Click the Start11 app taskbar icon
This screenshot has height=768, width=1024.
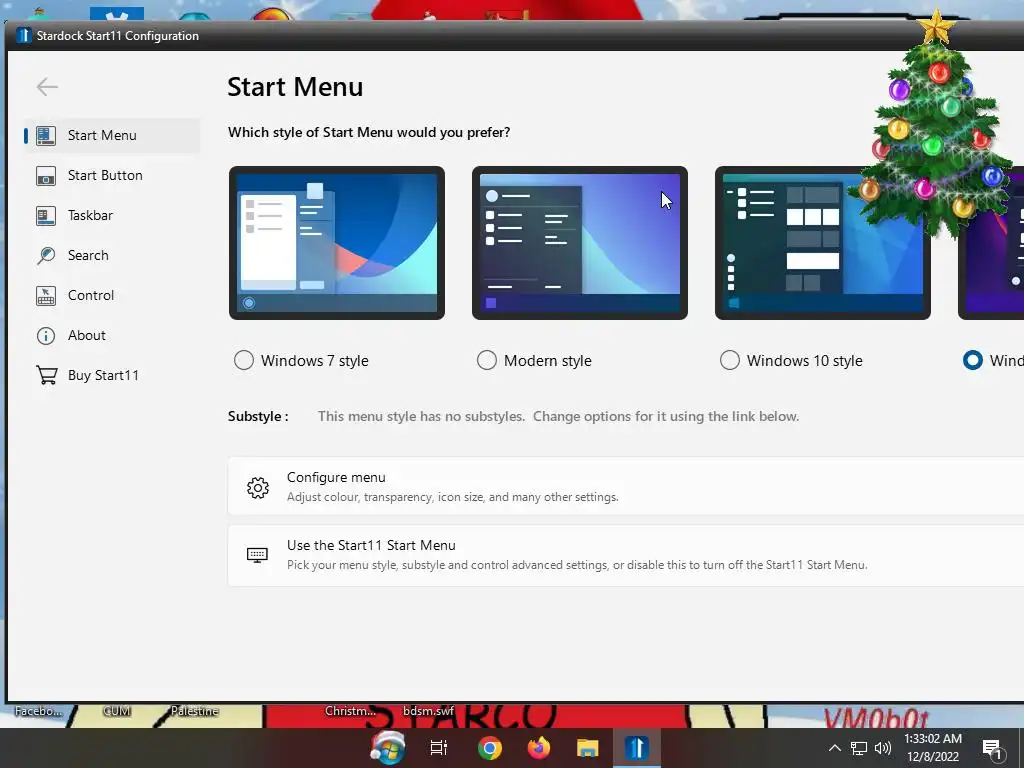click(637, 748)
